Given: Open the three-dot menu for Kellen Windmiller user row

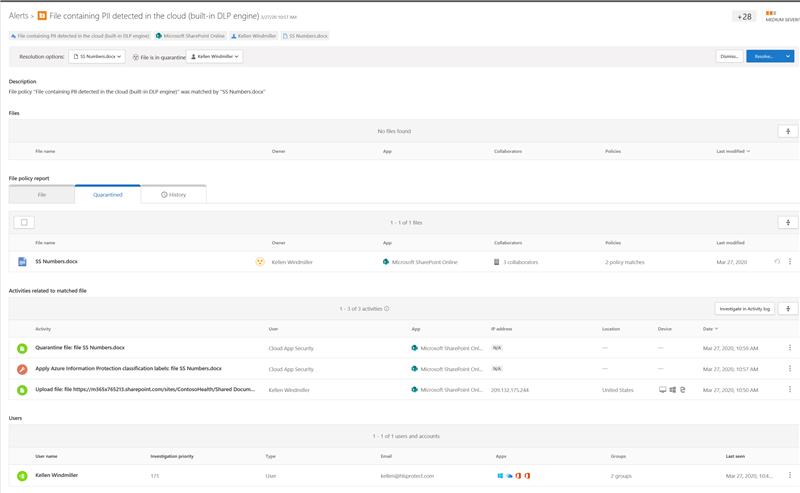Looking at the screenshot, I should tap(789, 476).
